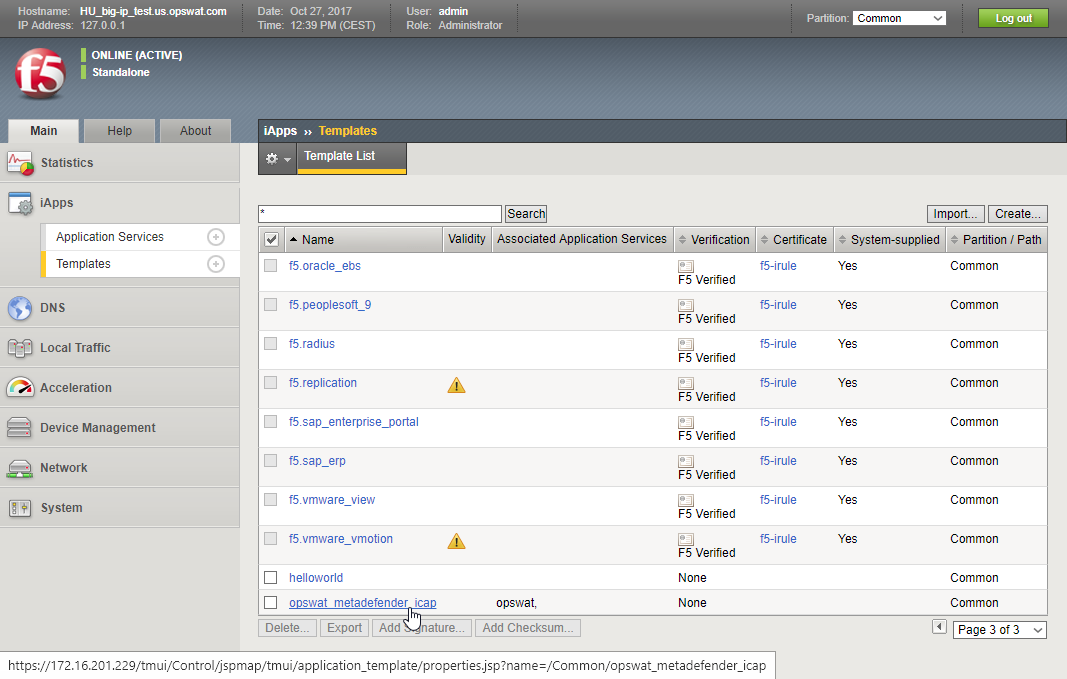This screenshot has width=1067, height=679.
Task: Sort by Verification column
Action: [x=714, y=239]
